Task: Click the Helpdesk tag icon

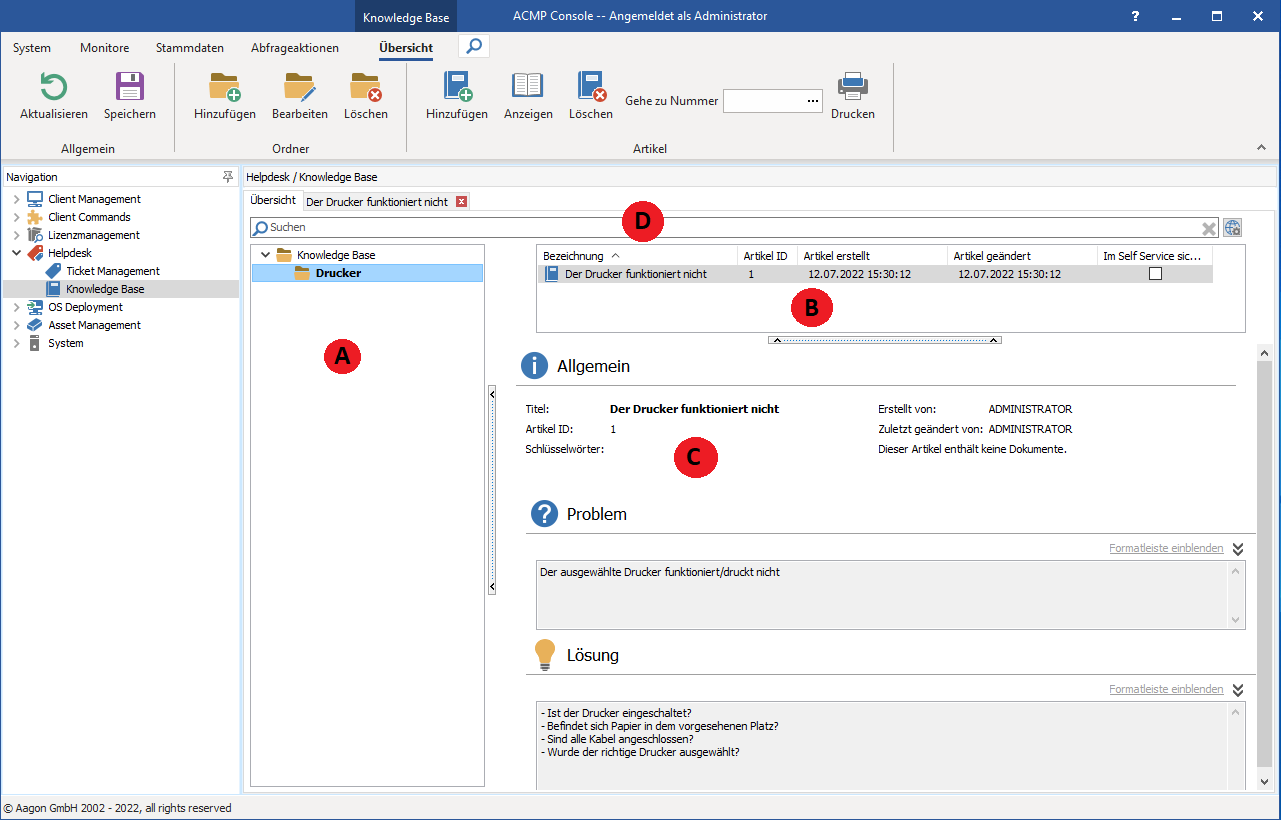Action: coord(35,253)
